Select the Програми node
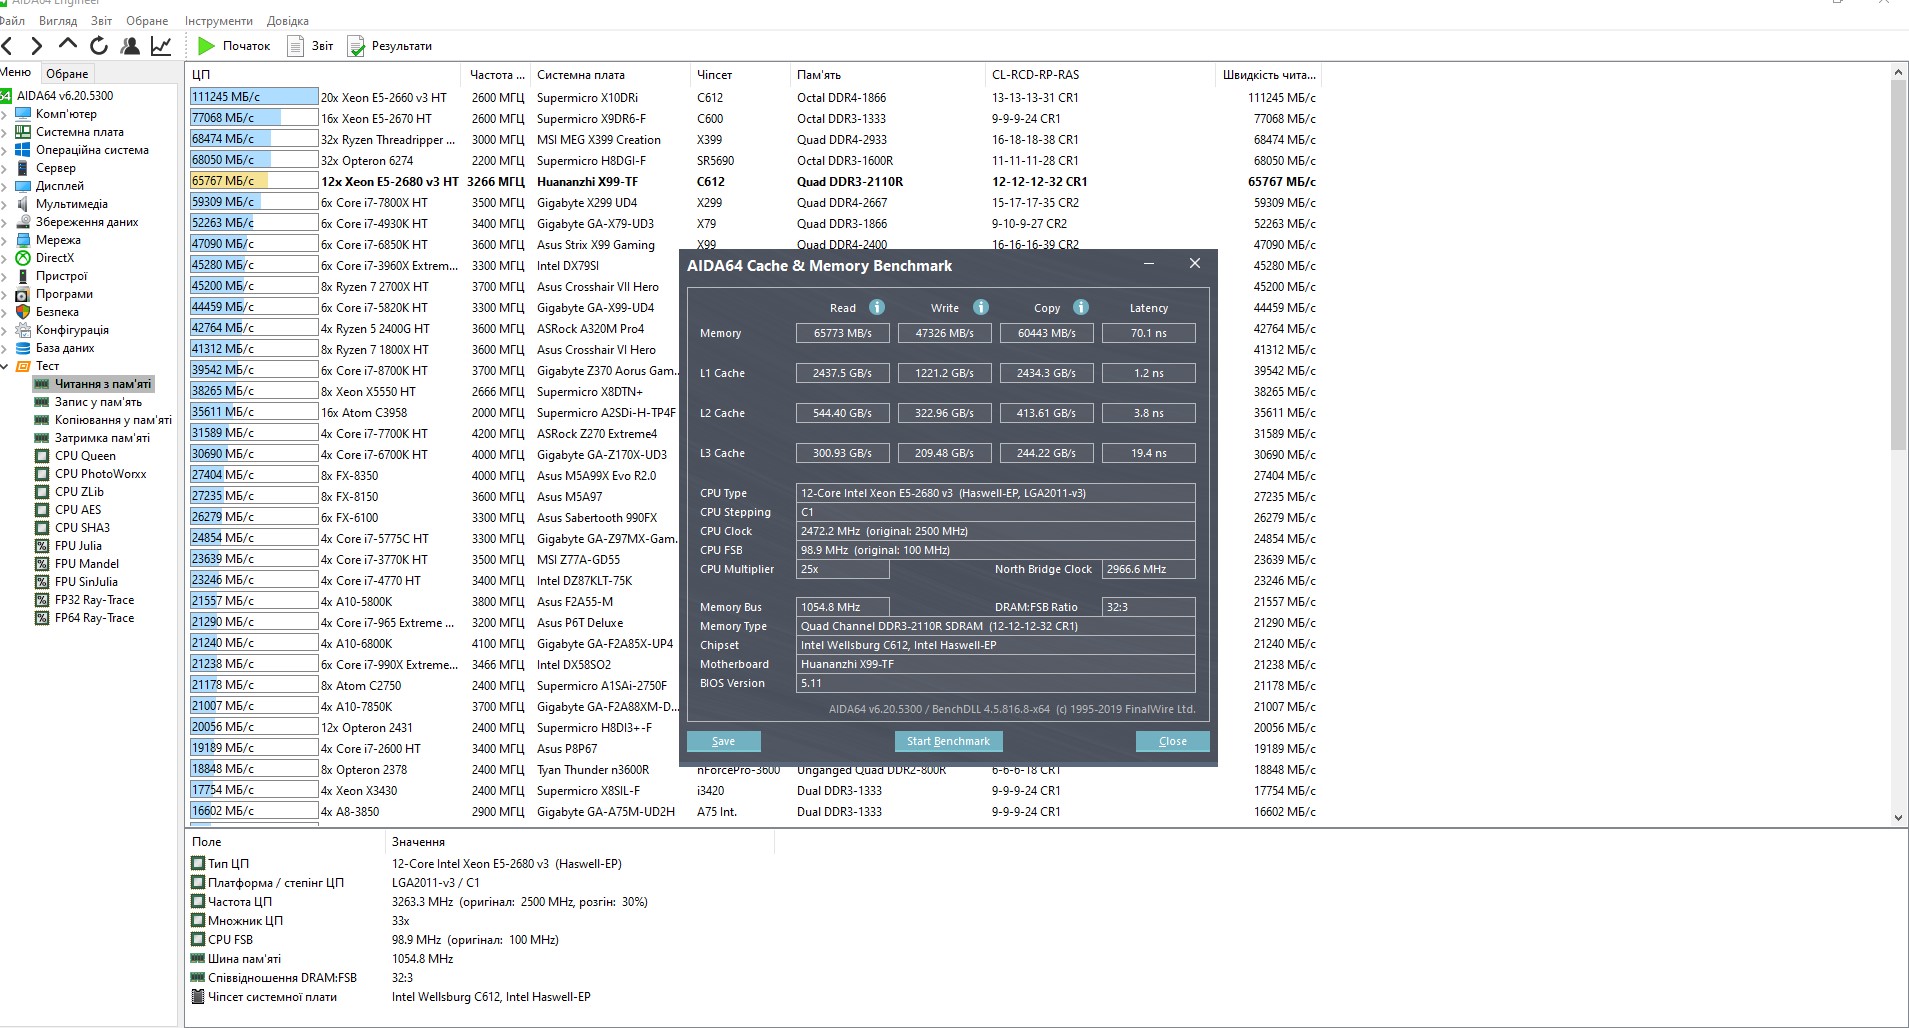The height and width of the screenshot is (1028, 1909). (64, 294)
